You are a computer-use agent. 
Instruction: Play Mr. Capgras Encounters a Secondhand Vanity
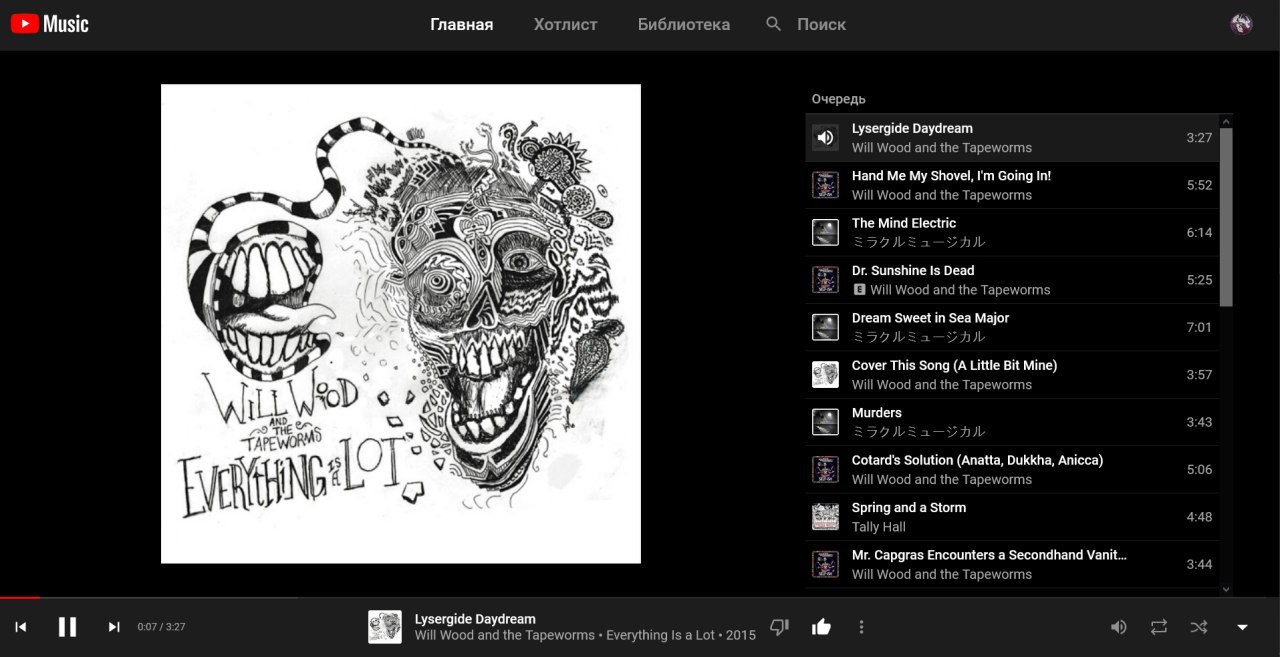pos(1012,564)
